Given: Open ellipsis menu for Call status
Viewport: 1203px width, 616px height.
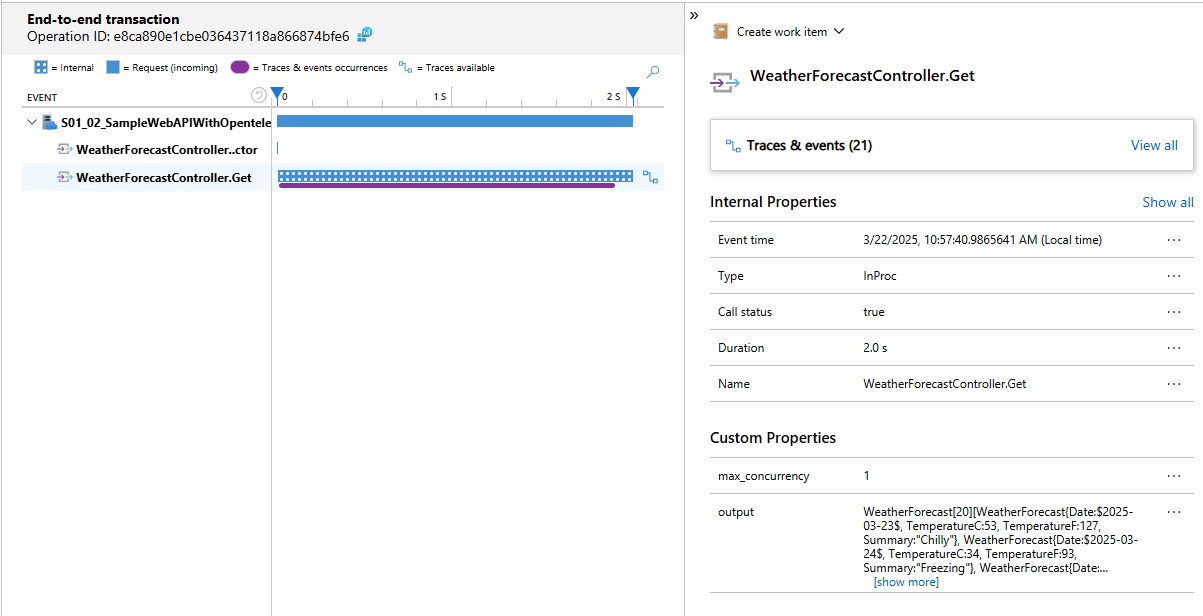Looking at the screenshot, I should point(1174,312).
